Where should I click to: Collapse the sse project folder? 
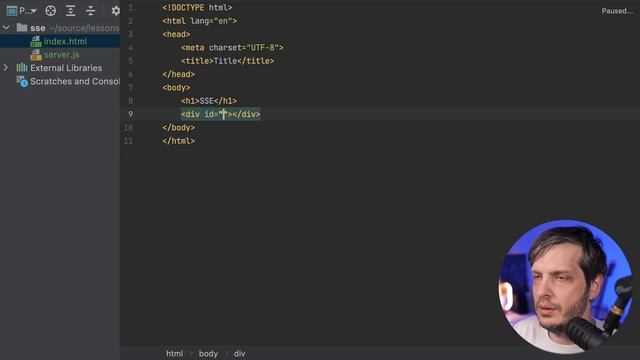coord(6,28)
